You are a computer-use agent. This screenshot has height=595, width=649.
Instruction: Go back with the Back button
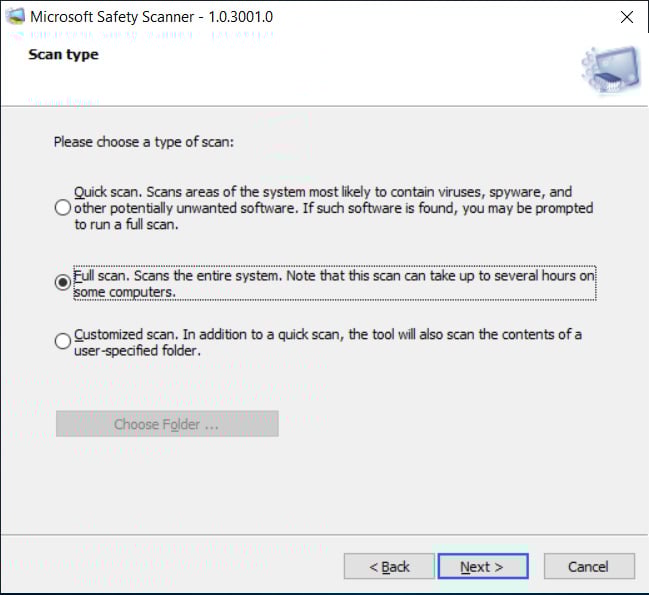pos(389,566)
